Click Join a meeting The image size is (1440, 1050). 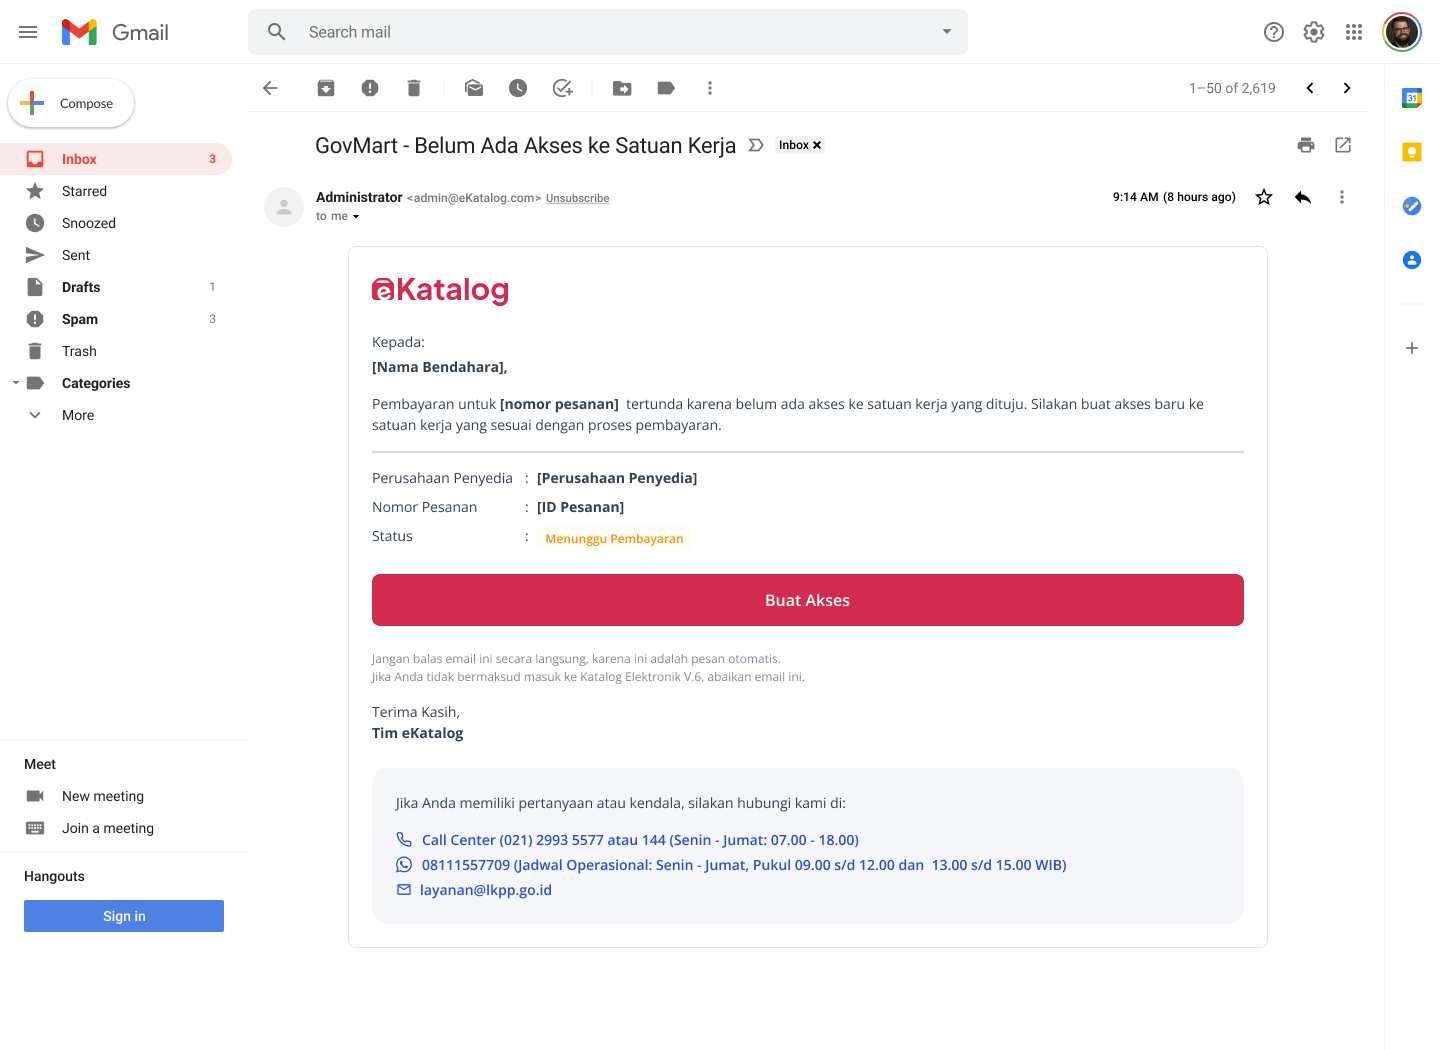pos(108,828)
